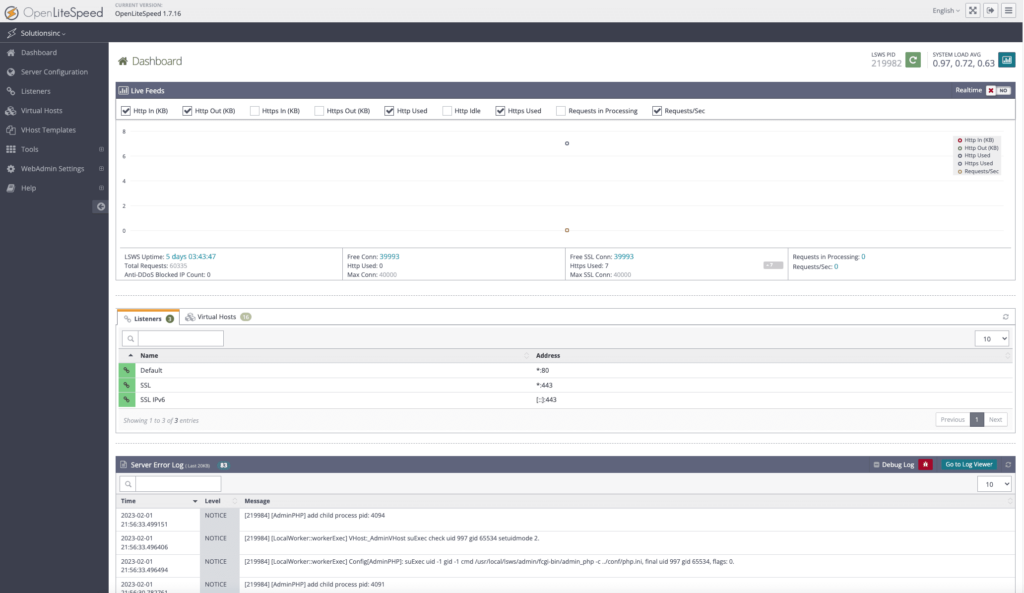Expand the Help submenu plus icon

pos(101,188)
